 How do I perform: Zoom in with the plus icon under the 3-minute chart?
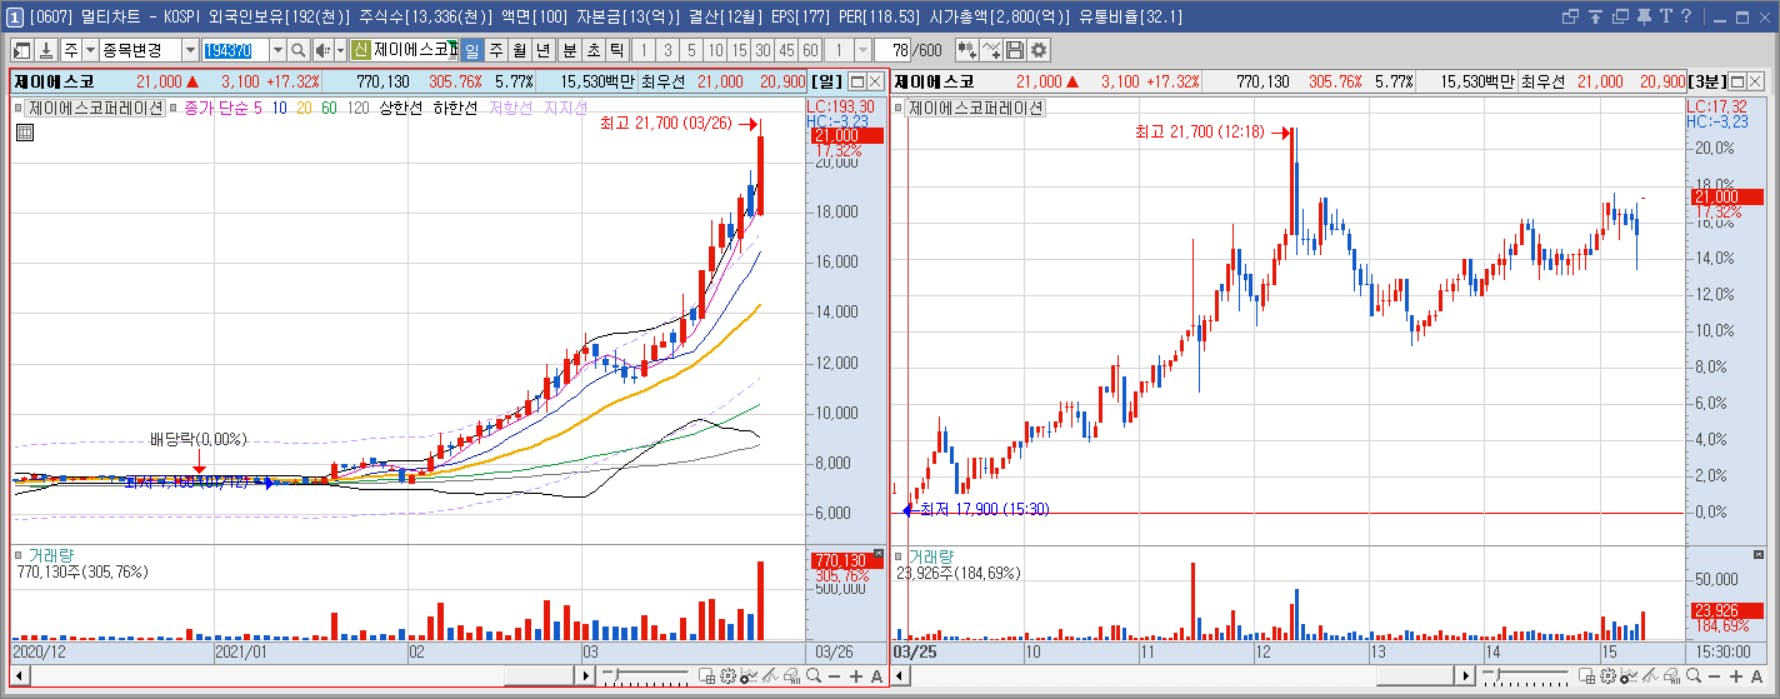[1736, 677]
